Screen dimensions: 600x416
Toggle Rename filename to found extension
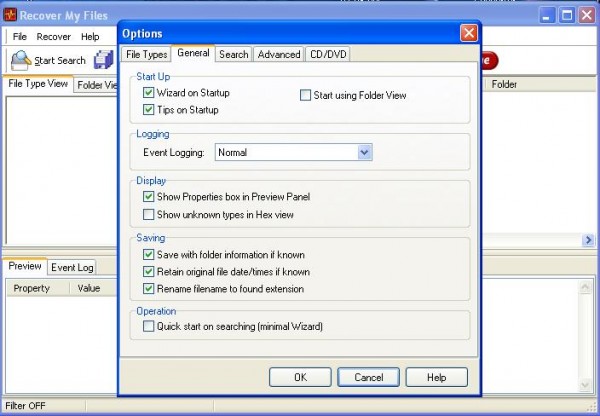pyautogui.click(x=148, y=289)
